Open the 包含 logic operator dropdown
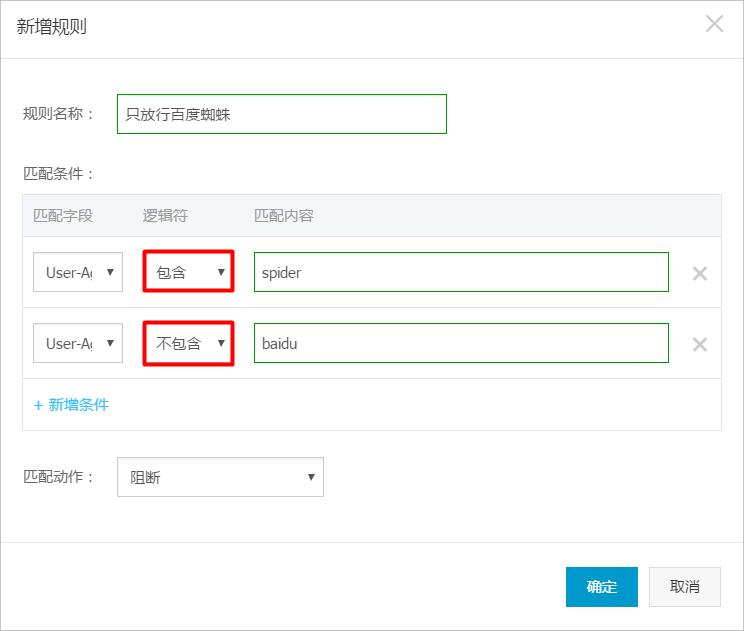The width and height of the screenshot is (744, 631). coord(188,271)
